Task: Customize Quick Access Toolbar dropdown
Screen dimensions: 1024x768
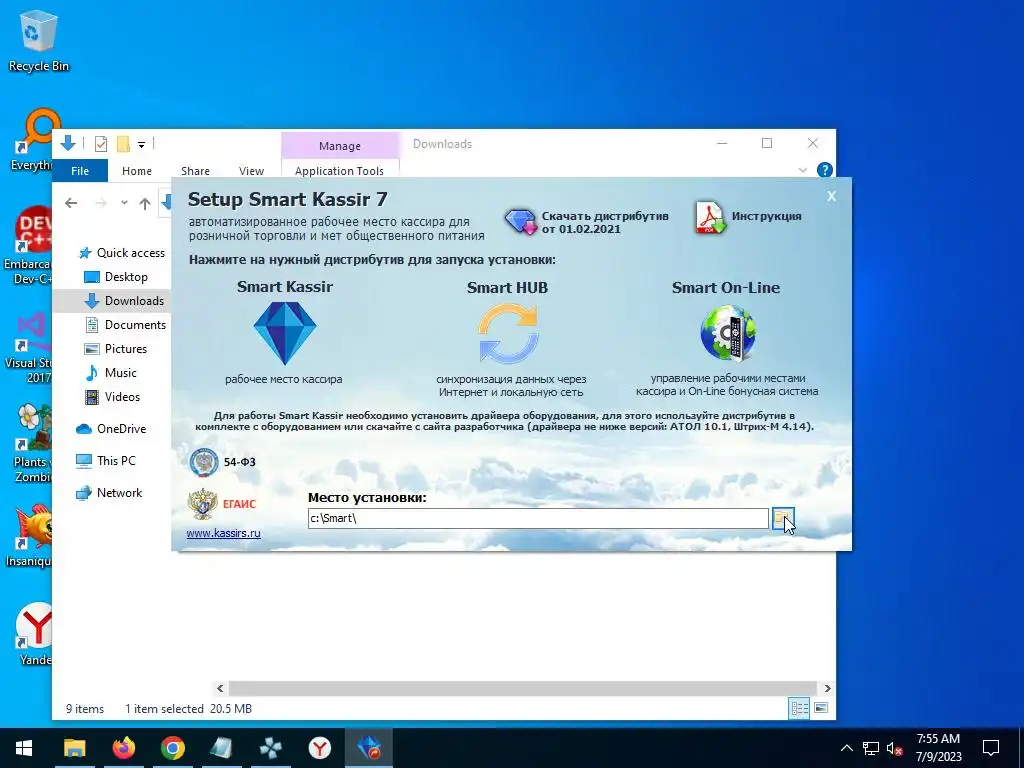Action: [141, 144]
